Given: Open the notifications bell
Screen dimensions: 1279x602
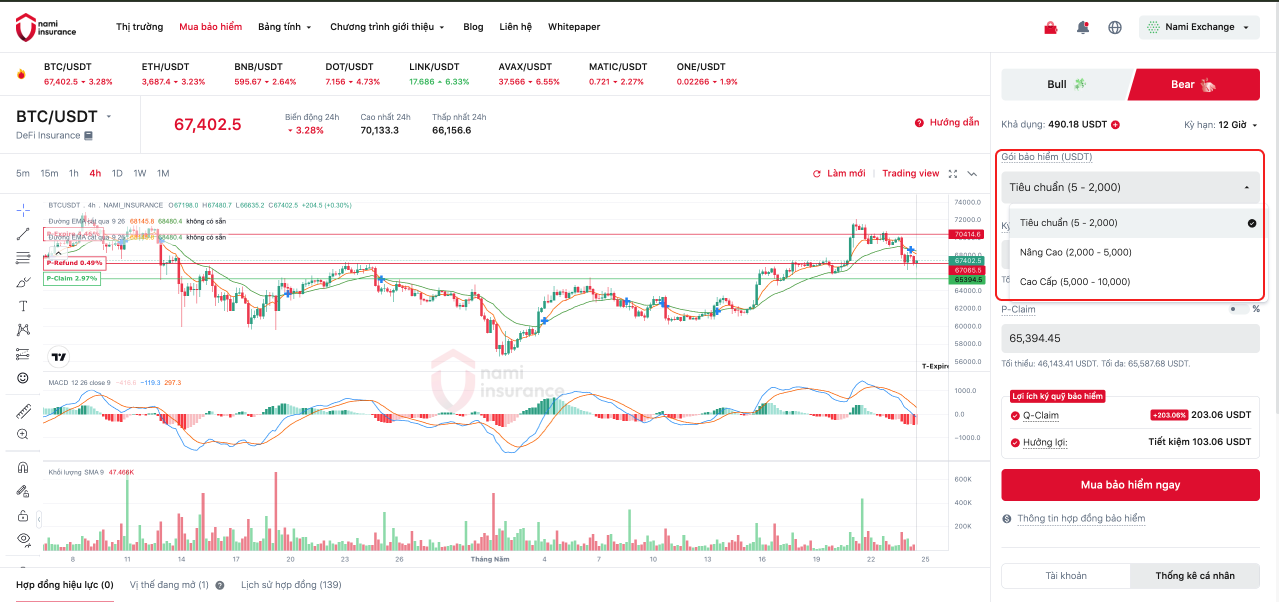Looking at the screenshot, I should (x=1083, y=28).
